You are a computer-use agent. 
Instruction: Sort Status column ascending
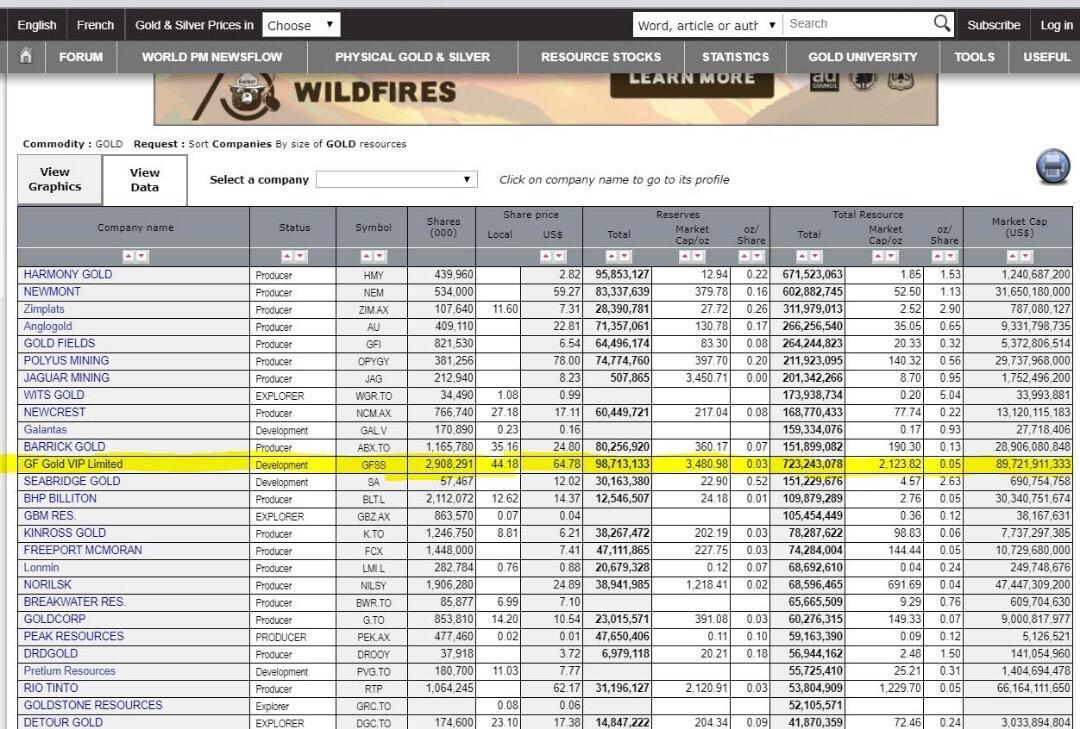(287, 257)
